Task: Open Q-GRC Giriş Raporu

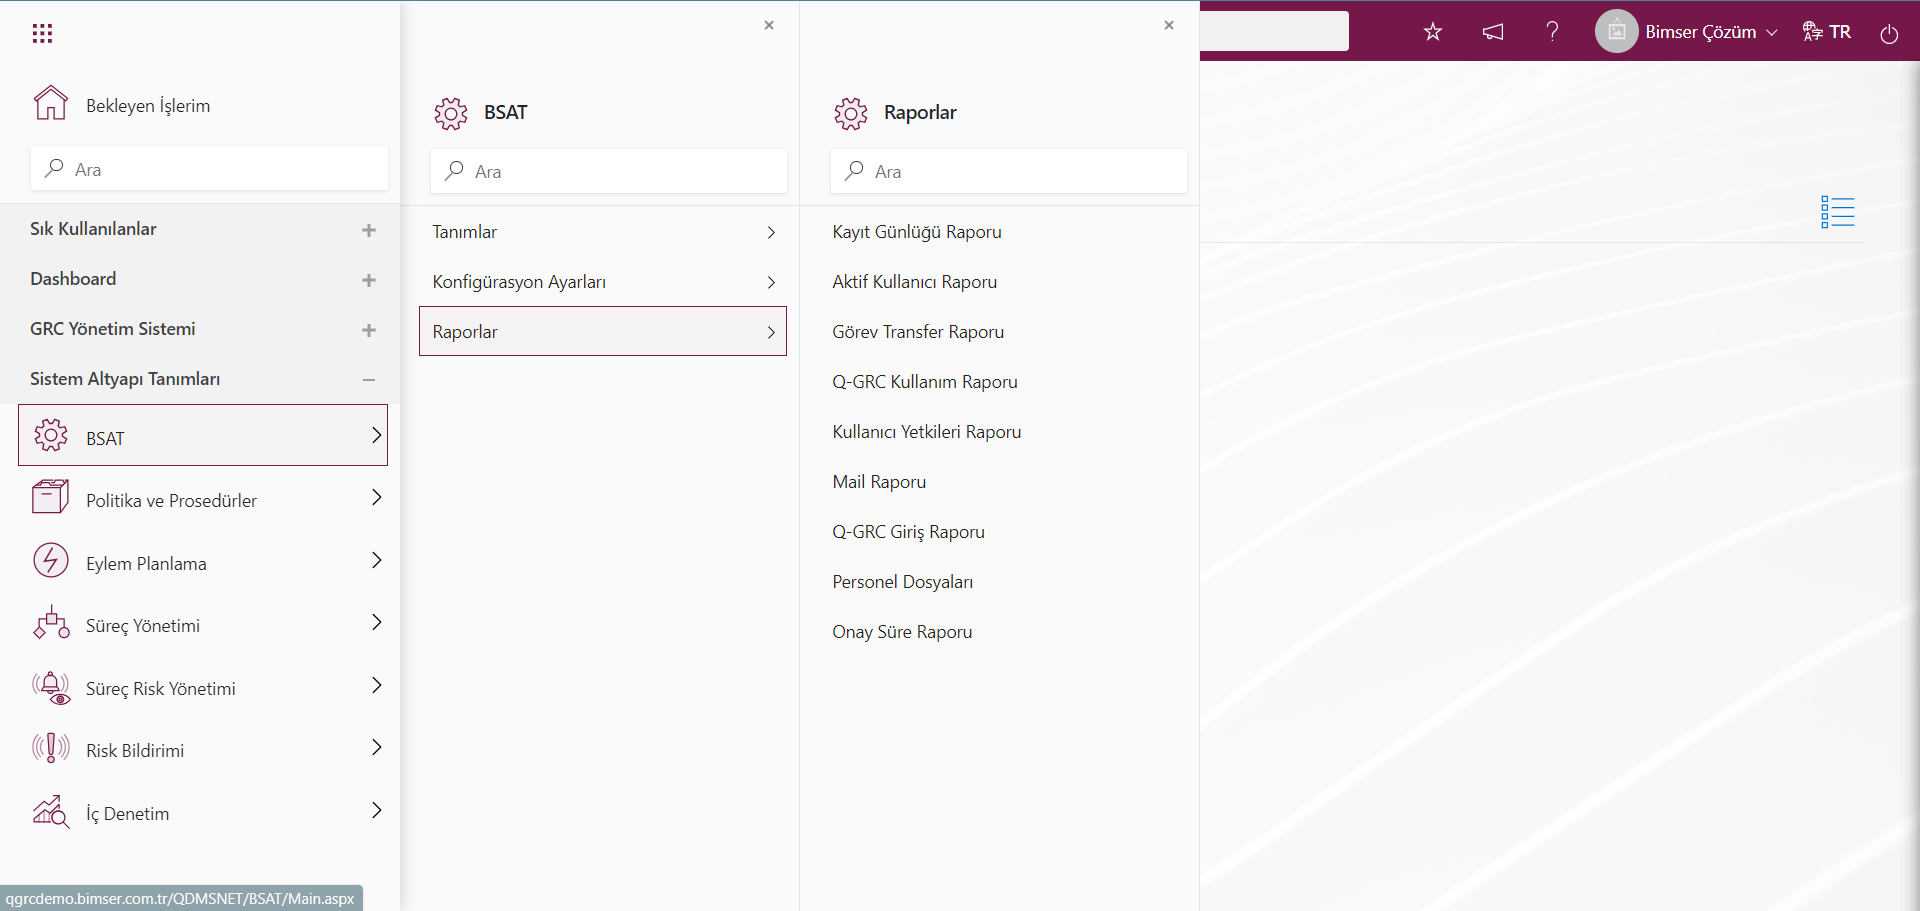Action: tap(908, 532)
